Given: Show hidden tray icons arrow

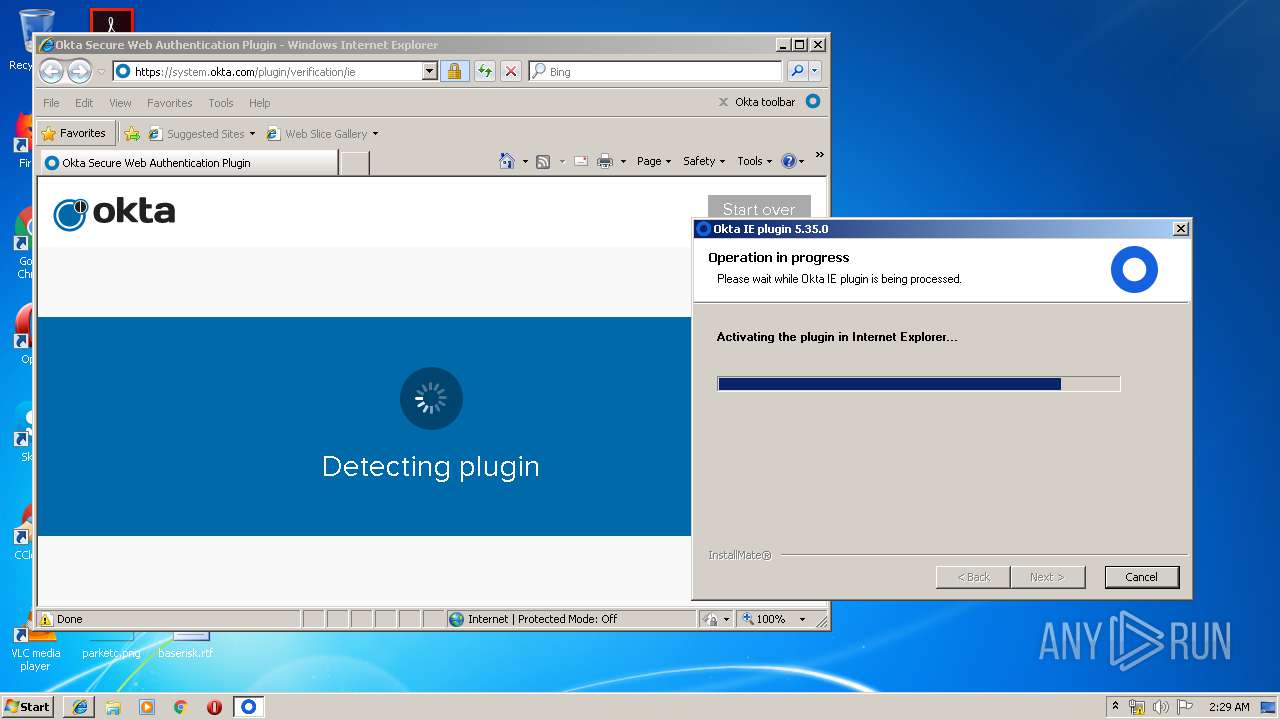Looking at the screenshot, I should point(1115,706).
